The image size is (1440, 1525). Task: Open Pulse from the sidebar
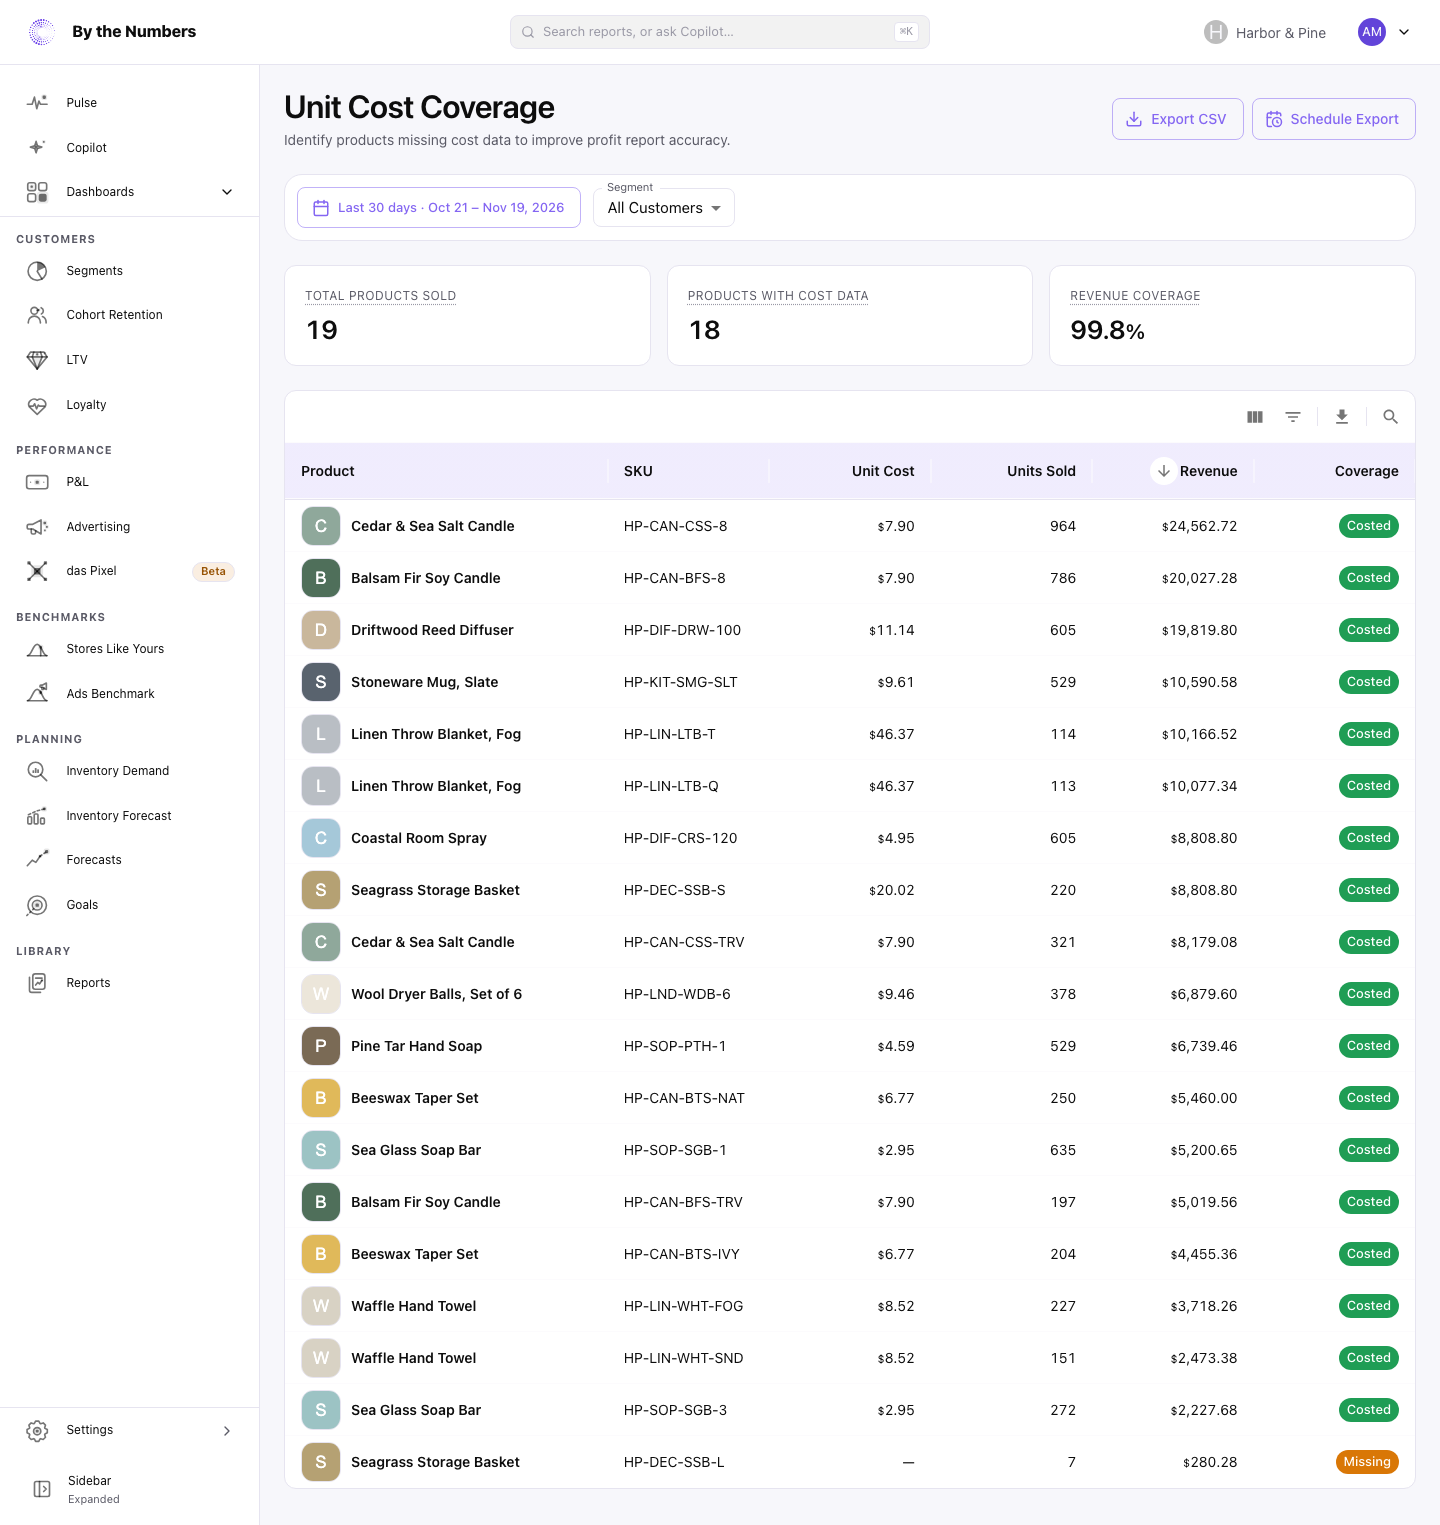[x=130, y=103]
